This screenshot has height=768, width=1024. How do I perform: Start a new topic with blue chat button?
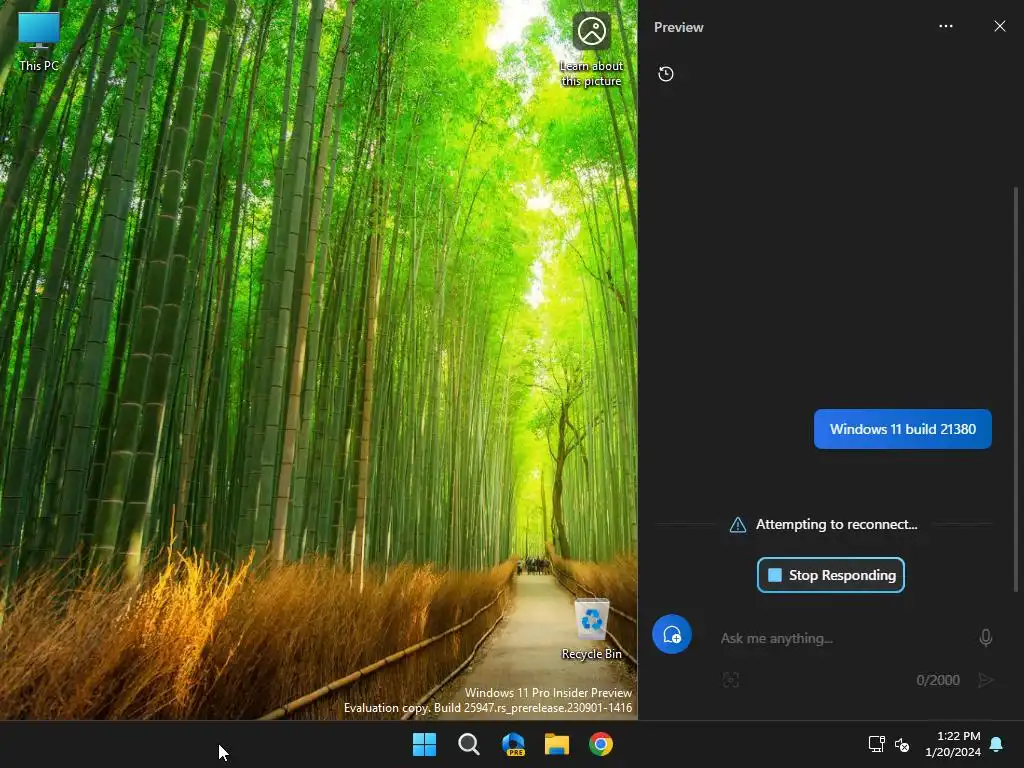(671, 634)
